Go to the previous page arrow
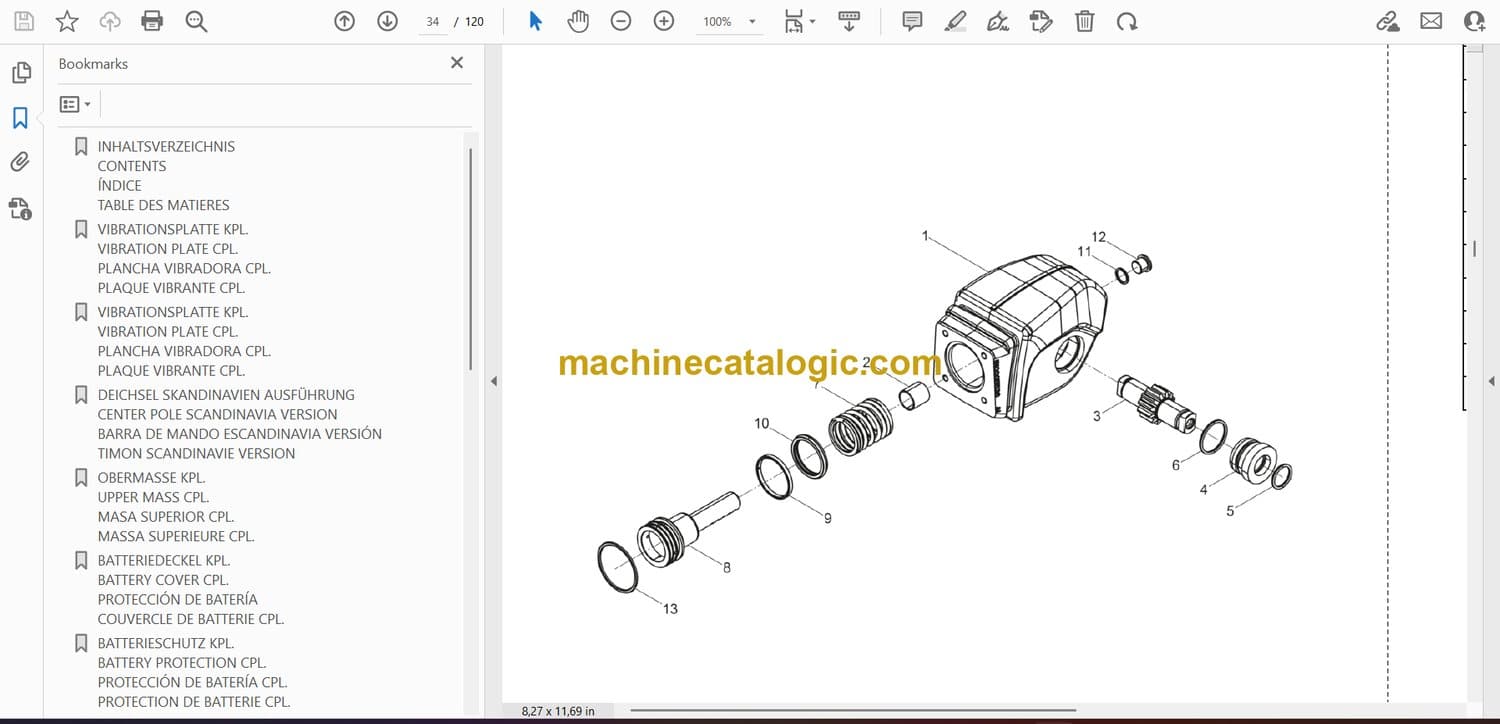Image resolution: width=1500 pixels, height=724 pixels. 345,21
